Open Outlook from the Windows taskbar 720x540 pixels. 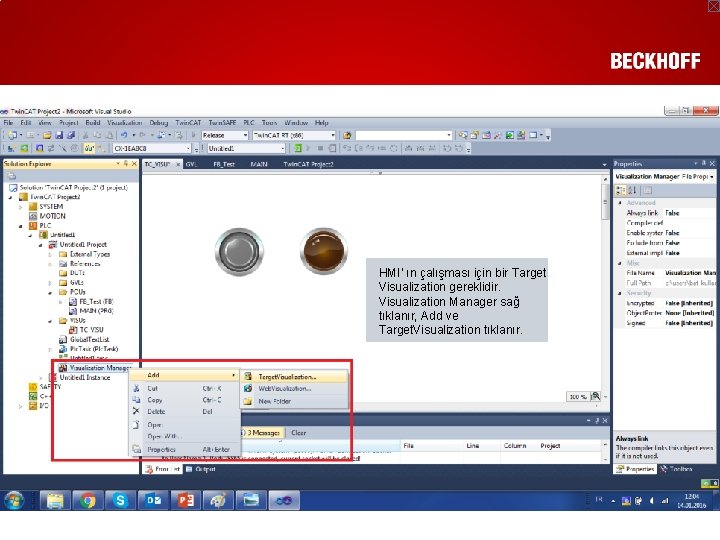click(x=153, y=500)
